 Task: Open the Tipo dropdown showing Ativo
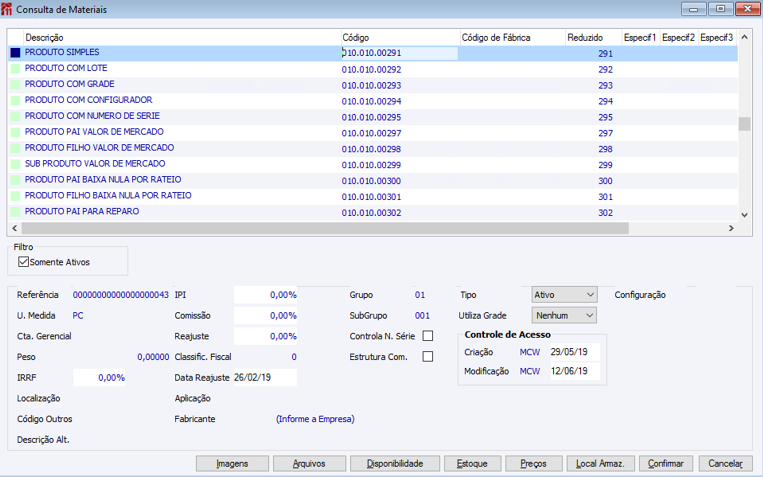(x=564, y=295)
